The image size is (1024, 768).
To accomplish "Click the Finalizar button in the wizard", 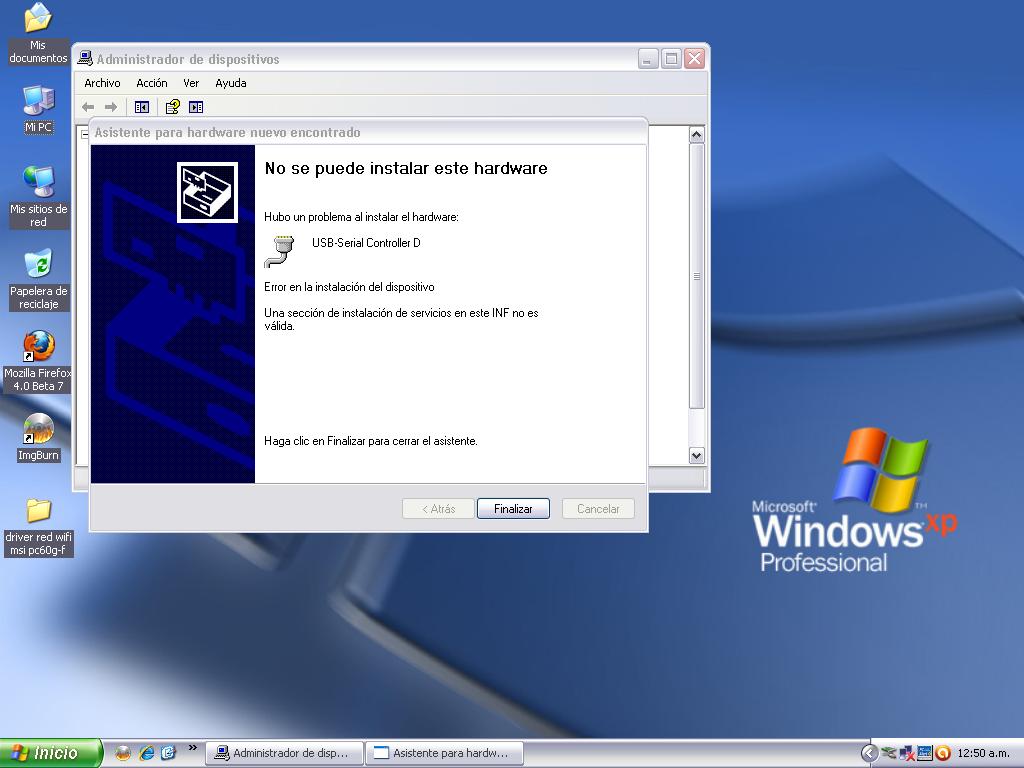I will pos(513,509).
